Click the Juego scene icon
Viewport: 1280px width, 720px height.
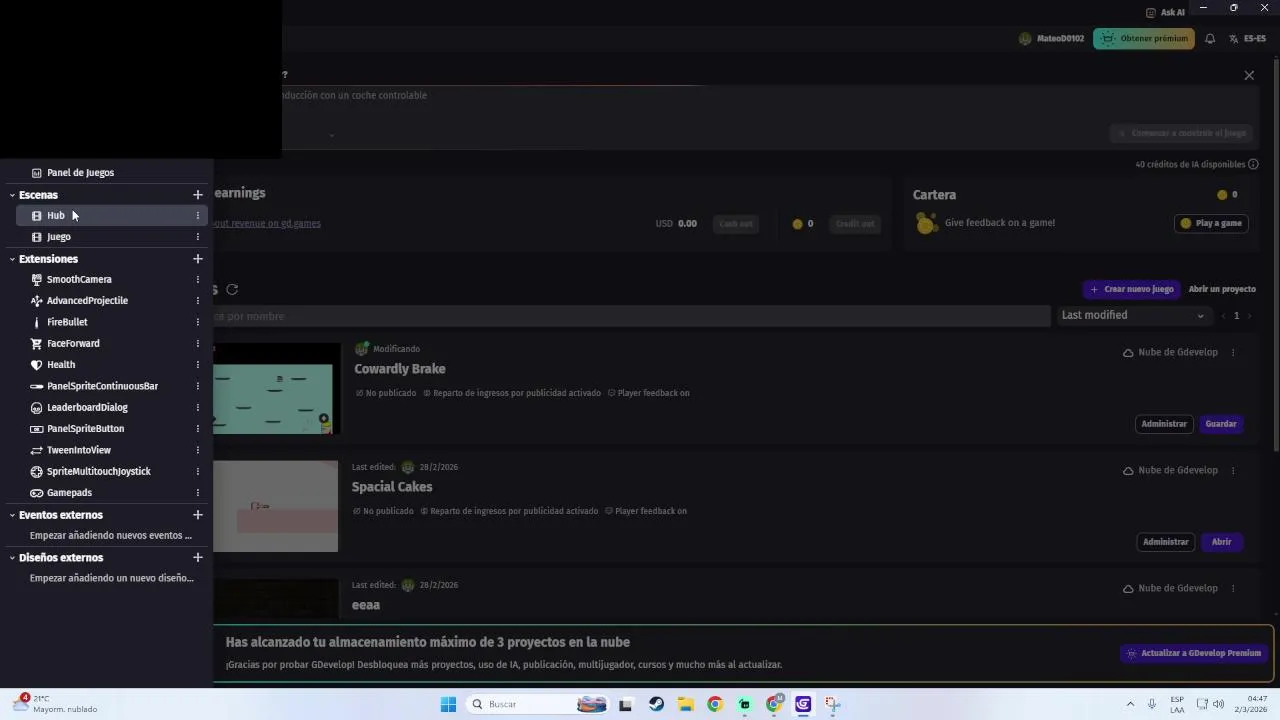pos(37,237)
